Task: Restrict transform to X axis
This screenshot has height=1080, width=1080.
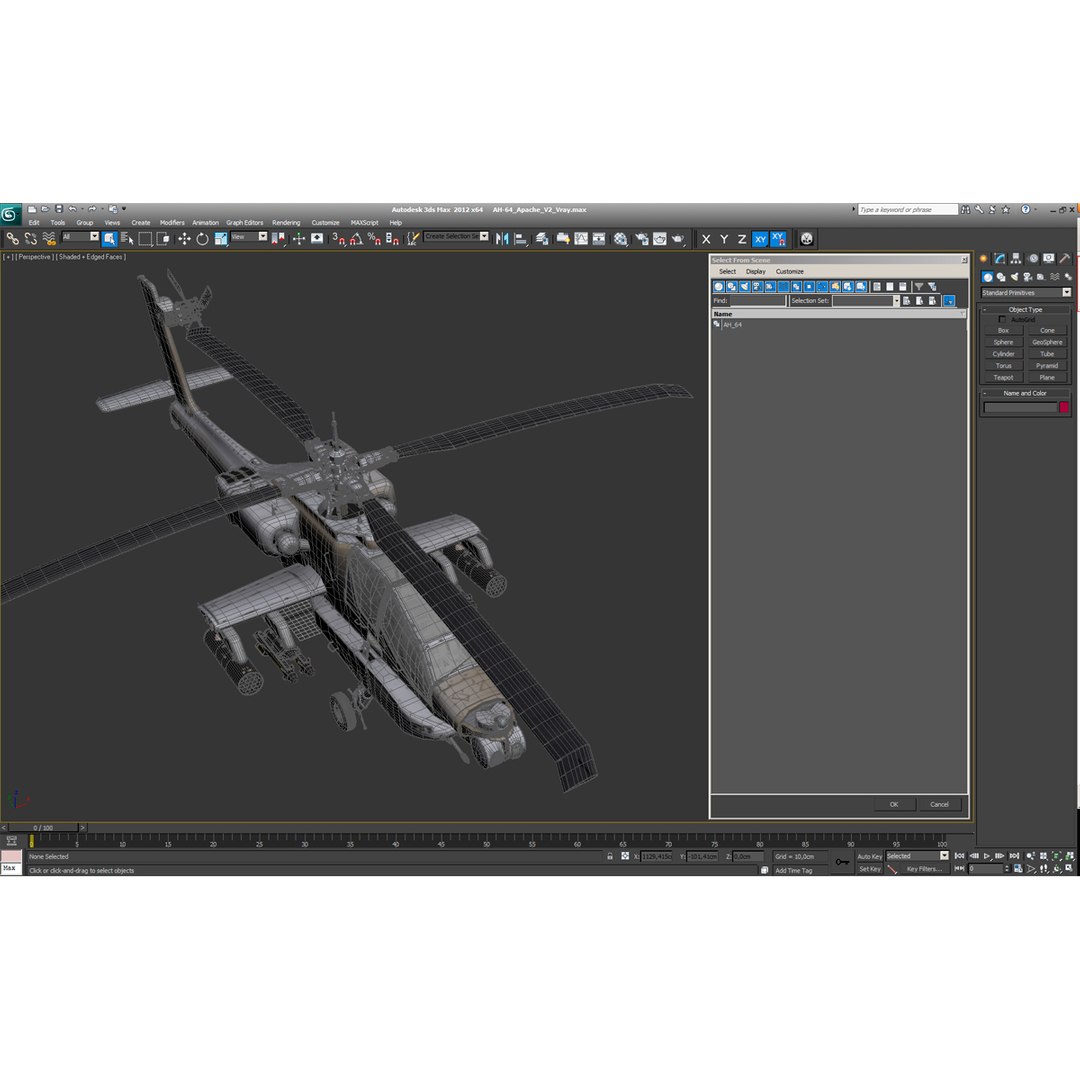Action: 706,239
